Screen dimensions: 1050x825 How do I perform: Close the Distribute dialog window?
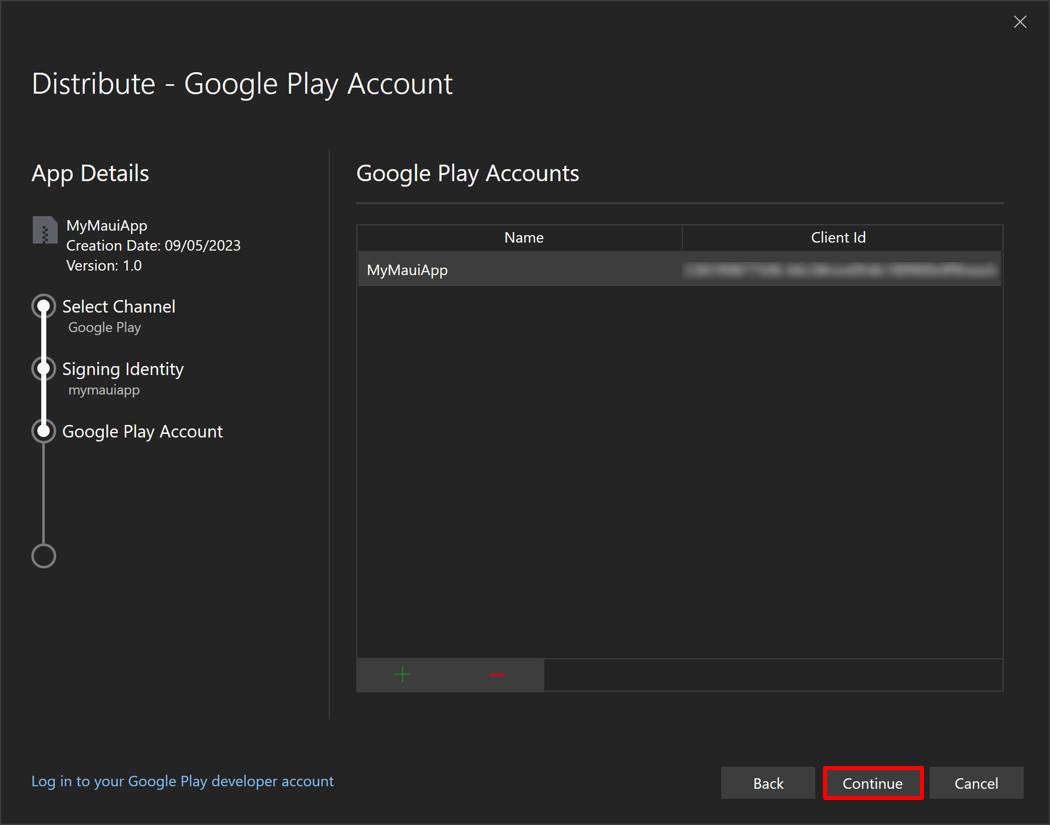click(1020, 22)
